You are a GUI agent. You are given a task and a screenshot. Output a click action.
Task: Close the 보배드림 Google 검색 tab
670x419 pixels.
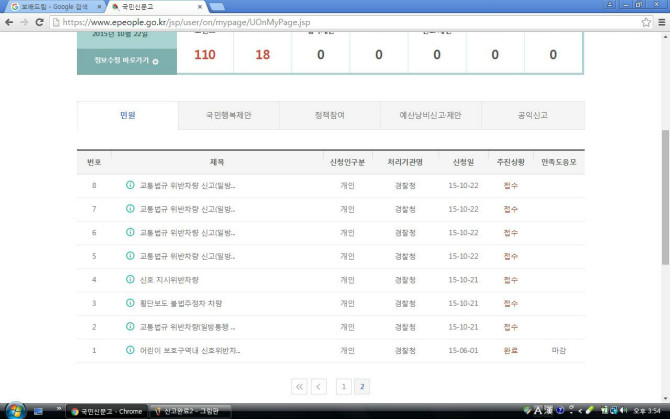pyautogui.click(x=100, y=7)
